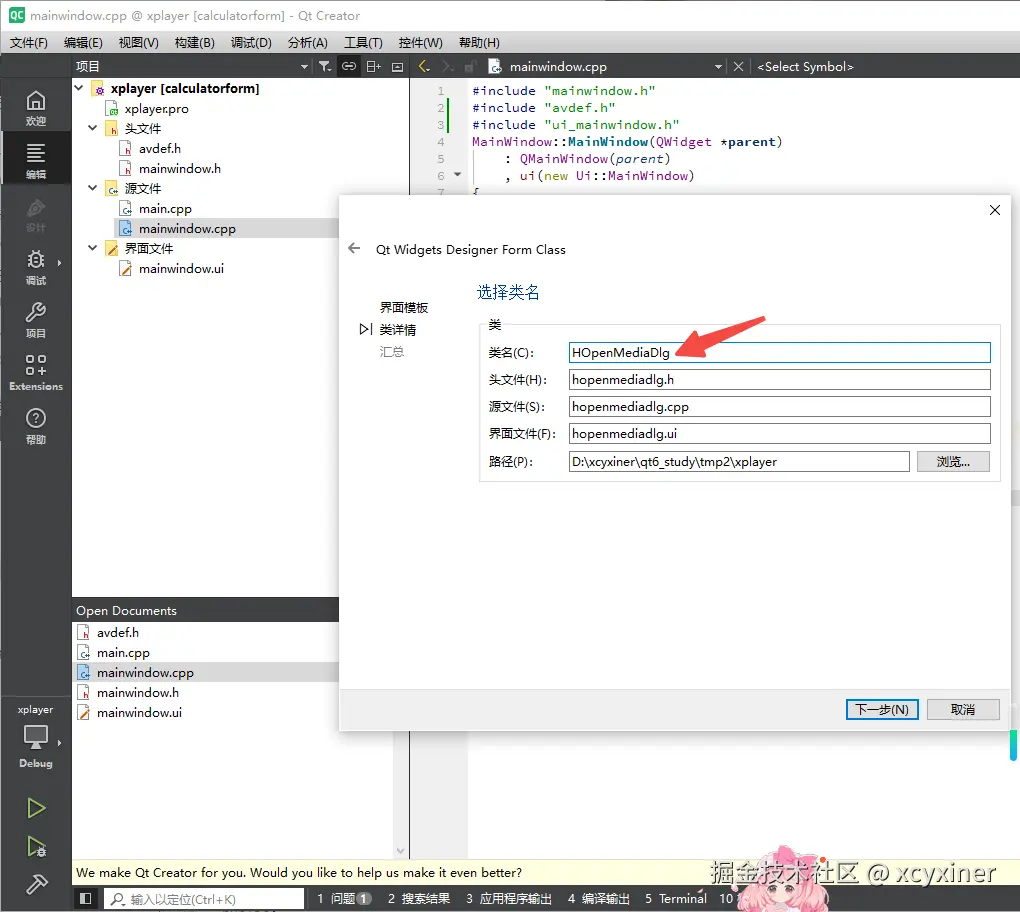
Task: Run the project with green play button
Action: pyautogui.click(x=36, y=808)
